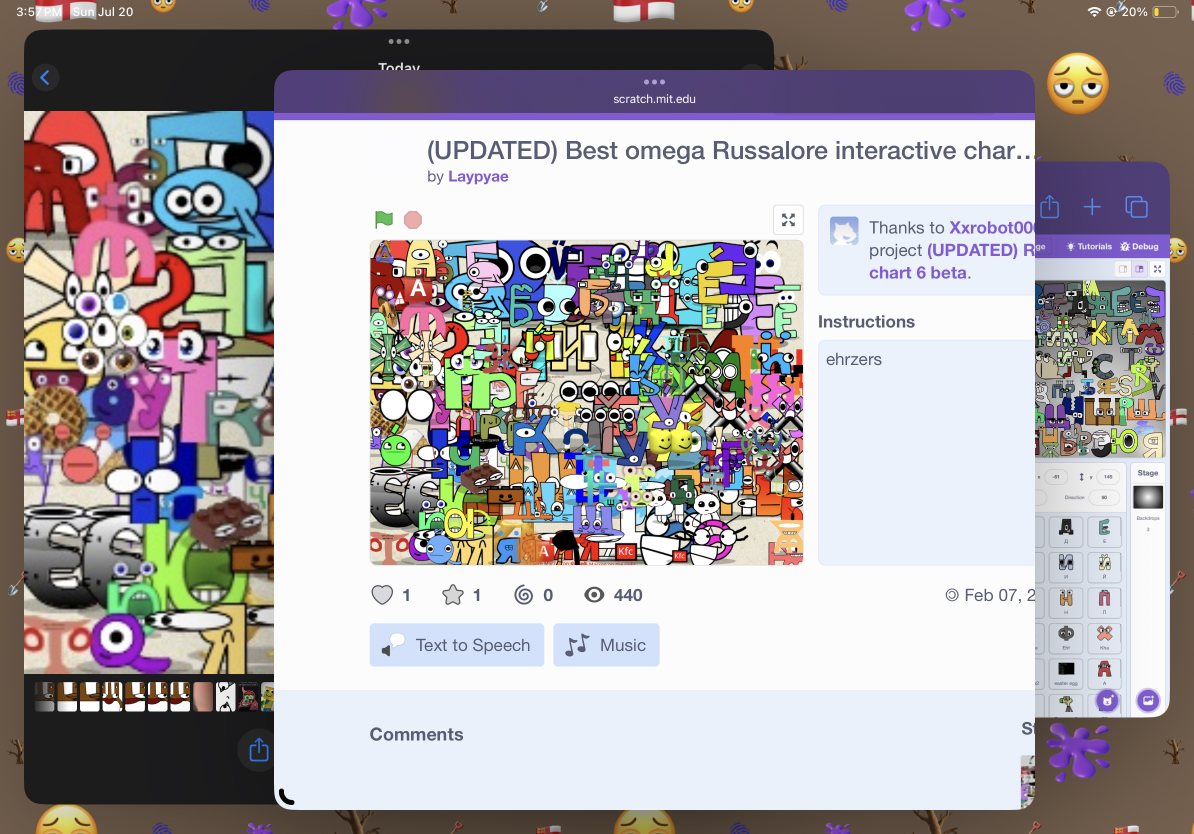1194x834 pixels.
Task: Show the tab overview in the right Safari window
Action: [1136, 206]
